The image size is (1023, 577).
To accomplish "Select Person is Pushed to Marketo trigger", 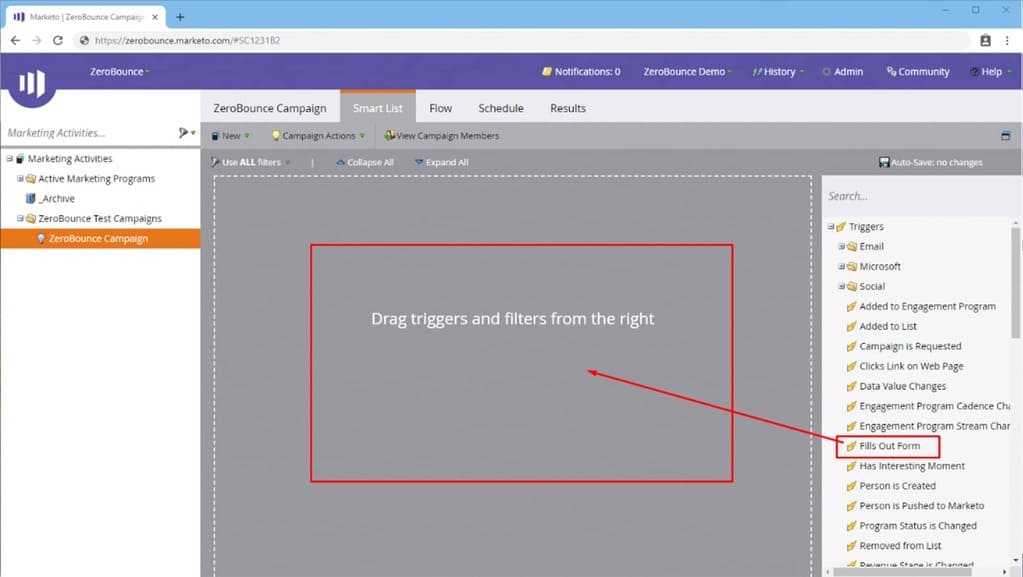I will point(921,506).
